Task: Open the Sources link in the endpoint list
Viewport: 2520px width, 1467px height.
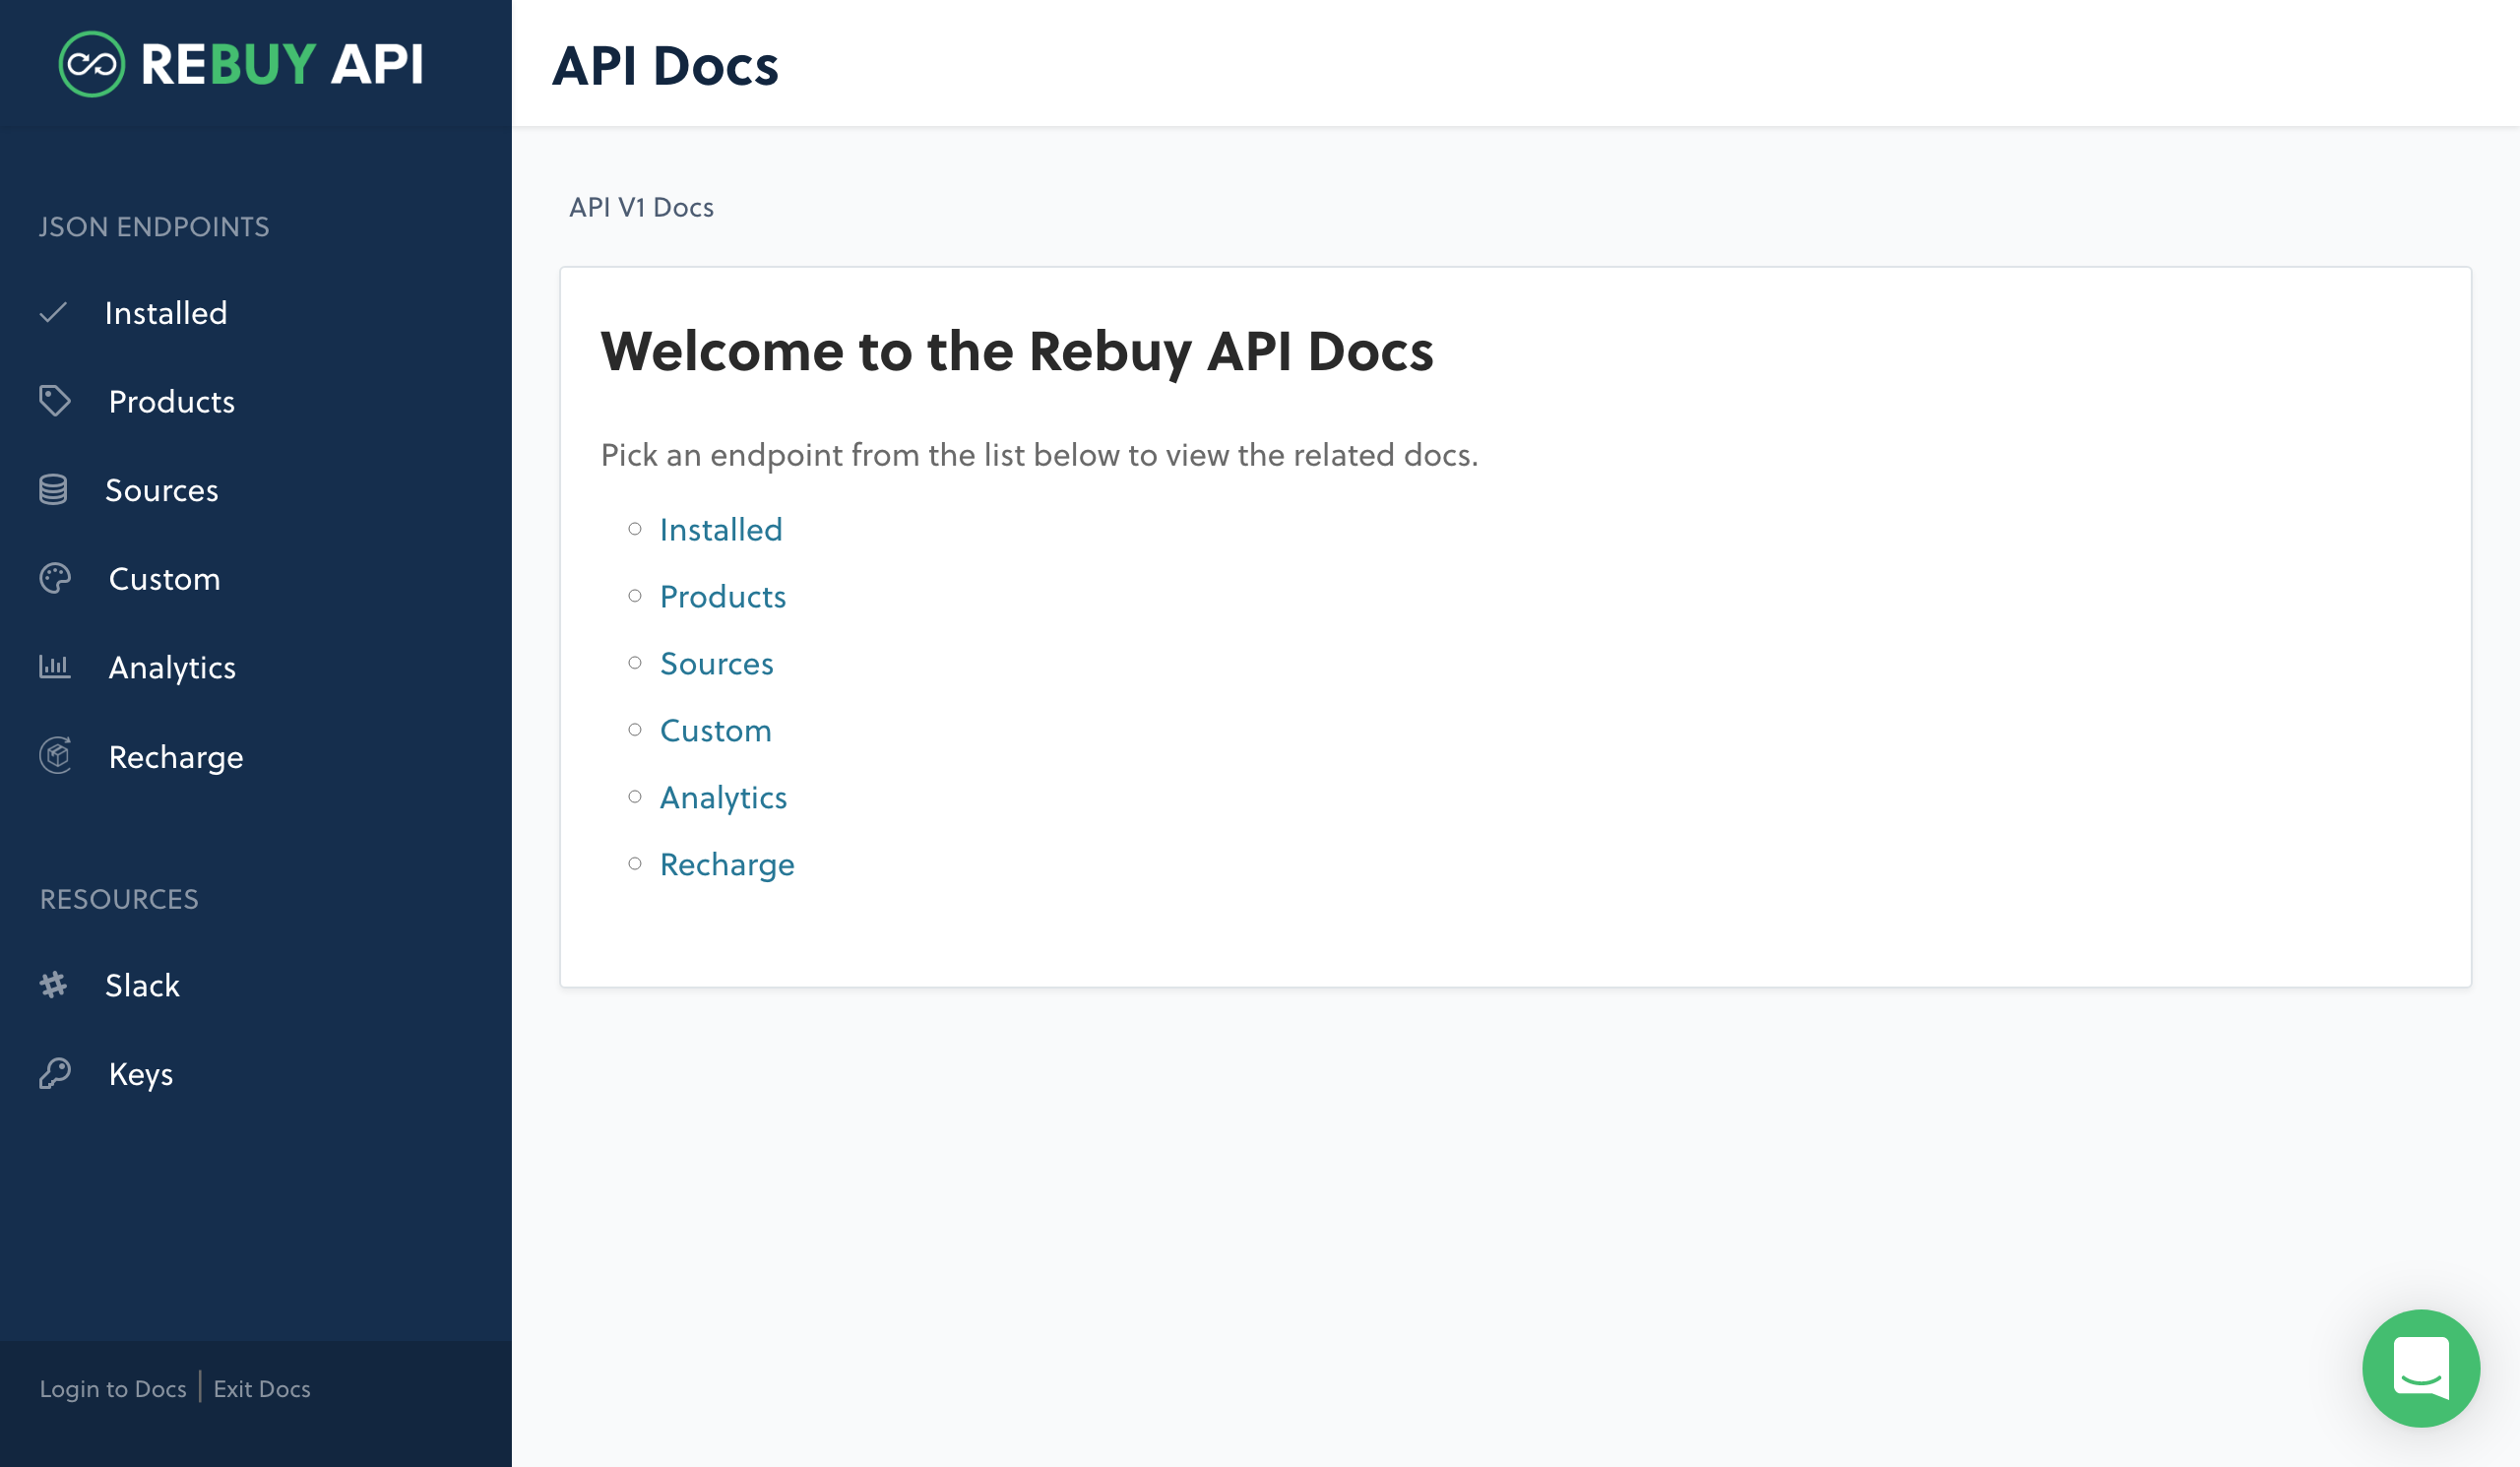Action: (717, 663)
